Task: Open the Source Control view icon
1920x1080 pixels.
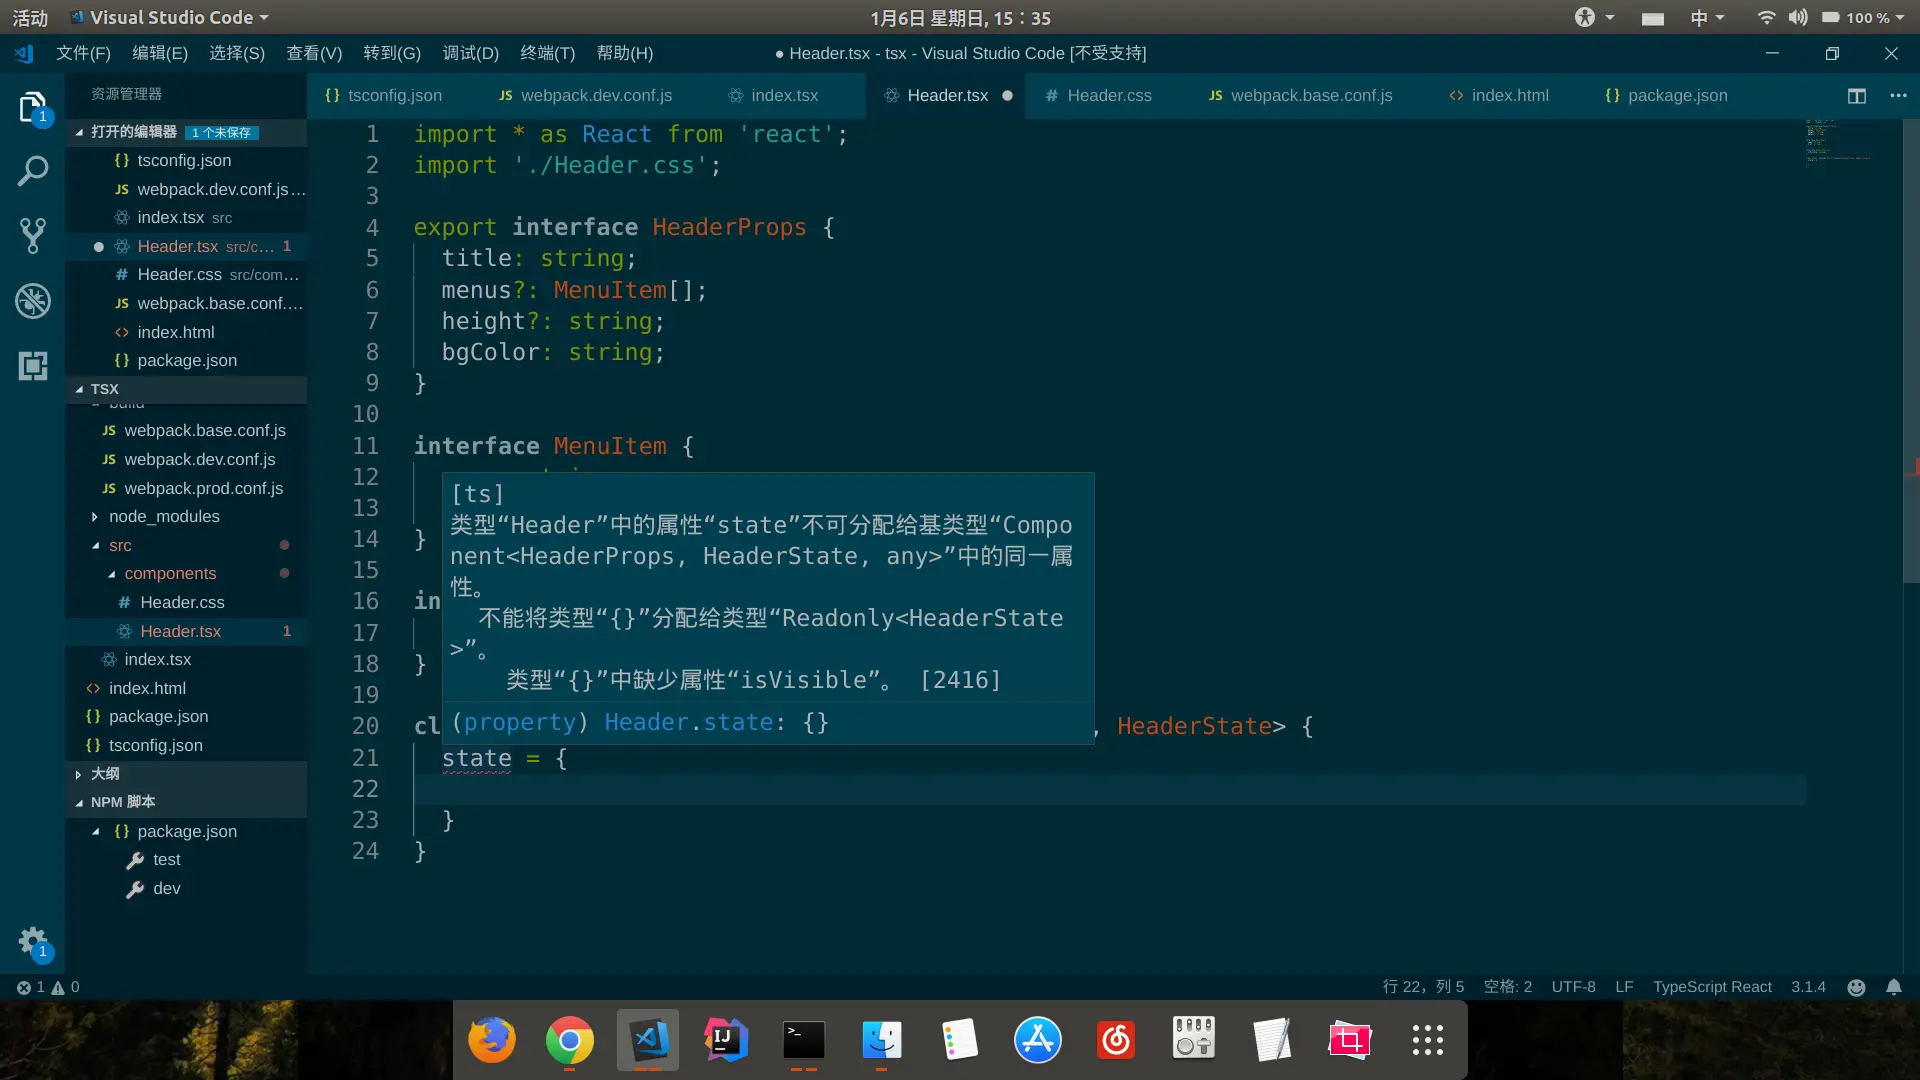Action: click(x=32, y=236)
